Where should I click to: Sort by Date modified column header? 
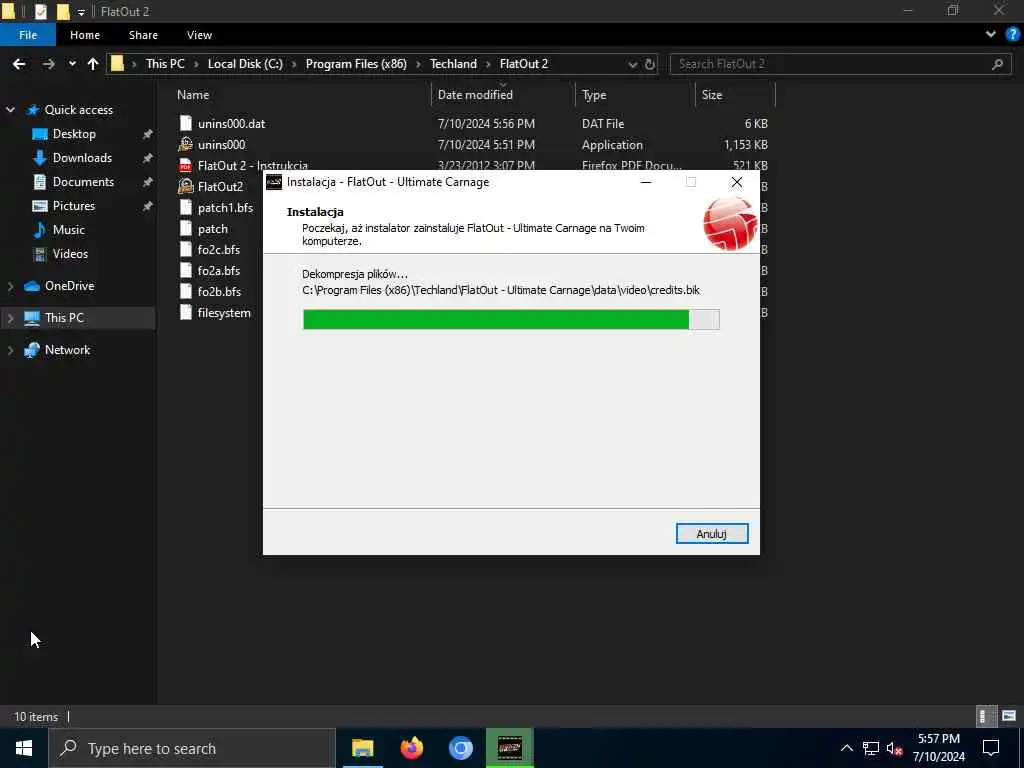coord(475,95)
